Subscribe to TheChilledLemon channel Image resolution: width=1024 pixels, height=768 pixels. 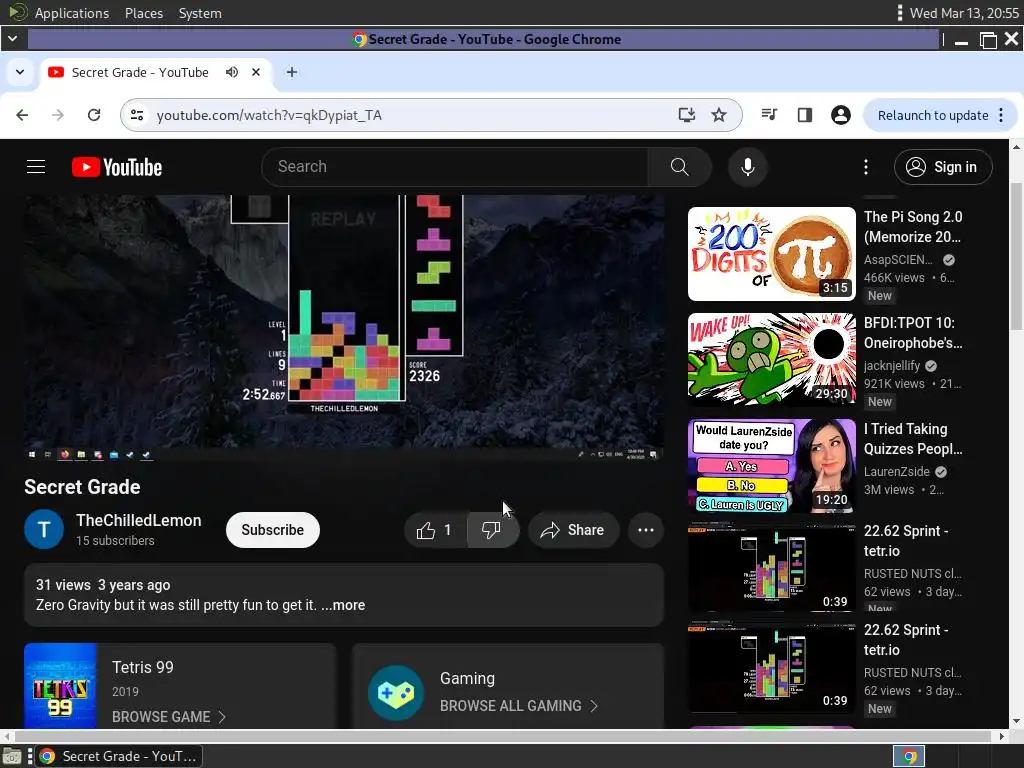(273, 530)
